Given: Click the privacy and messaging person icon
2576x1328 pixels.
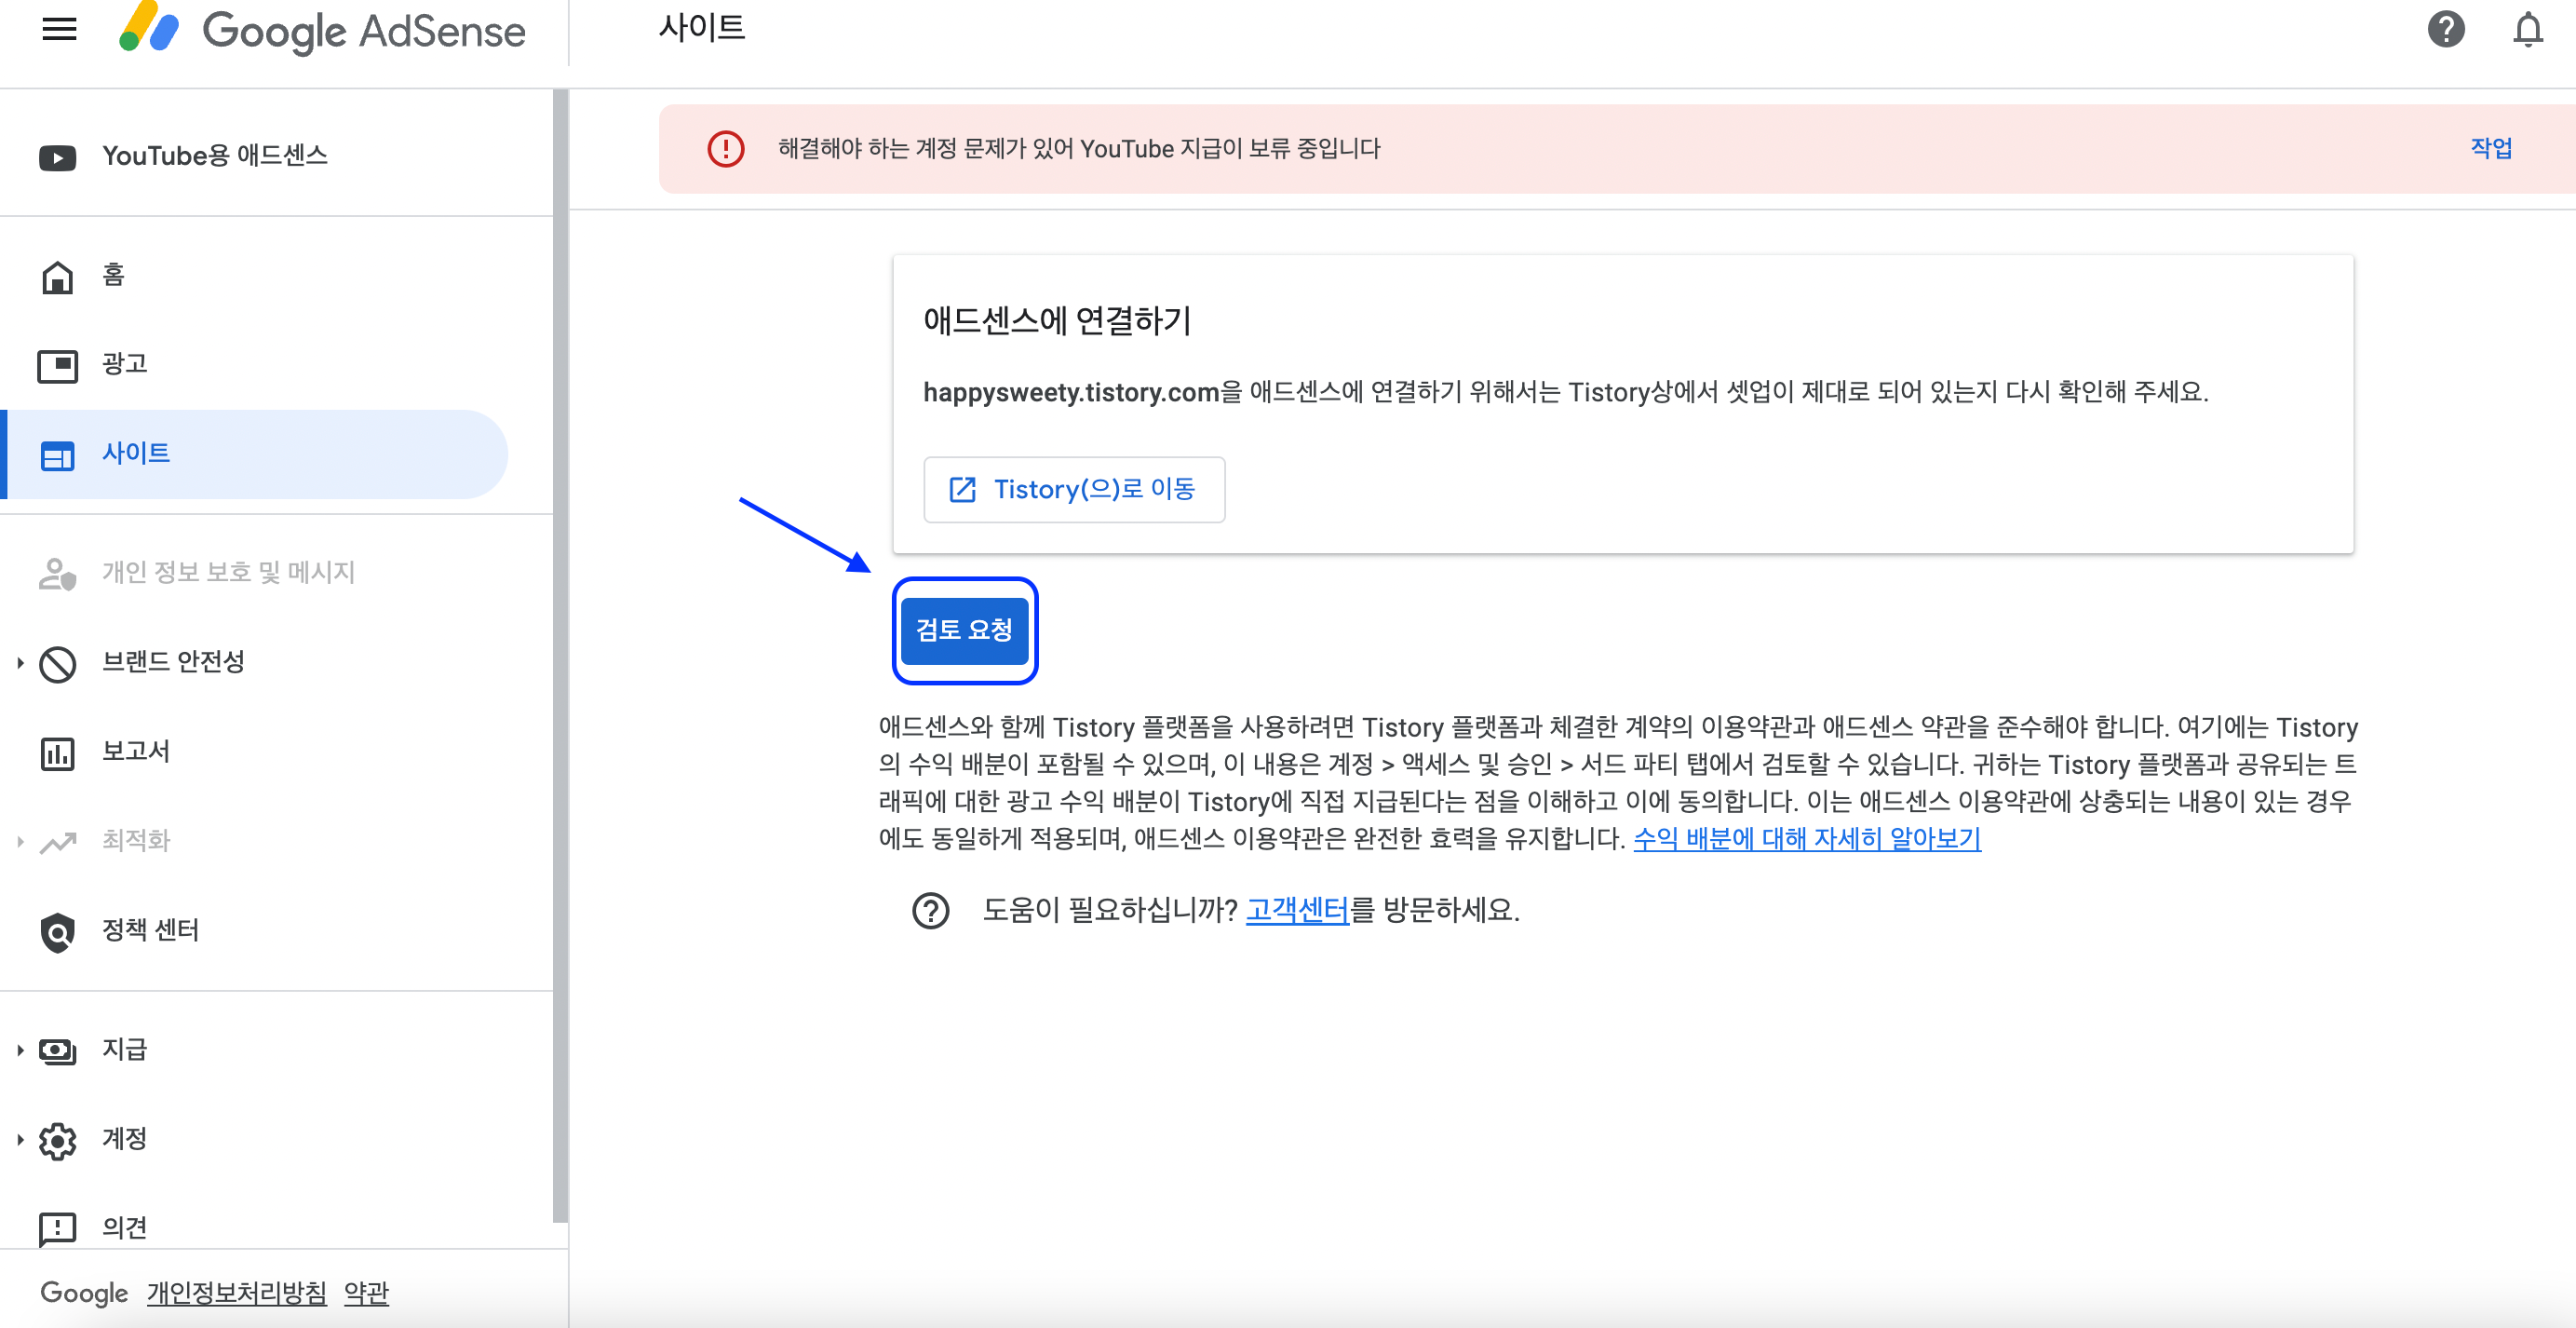Looking at the screenshot, I should [x=57, y=574].
